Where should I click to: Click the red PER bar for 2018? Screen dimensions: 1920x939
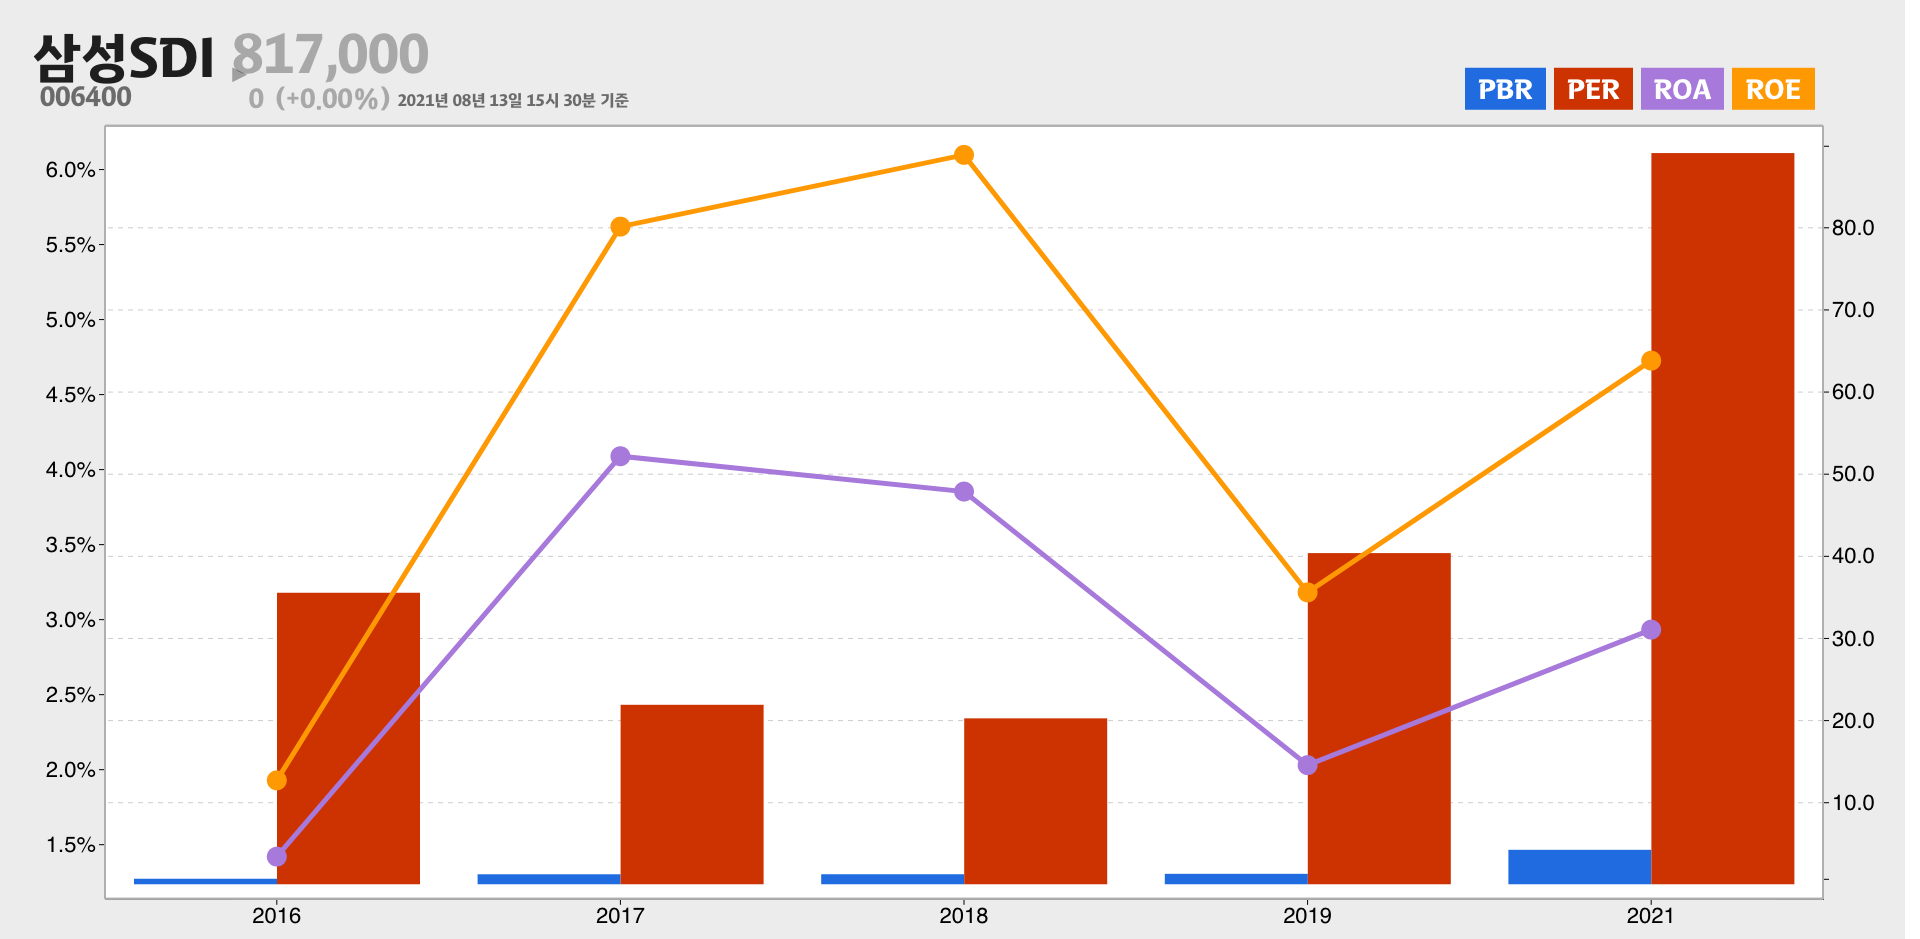pos(1035,801)
